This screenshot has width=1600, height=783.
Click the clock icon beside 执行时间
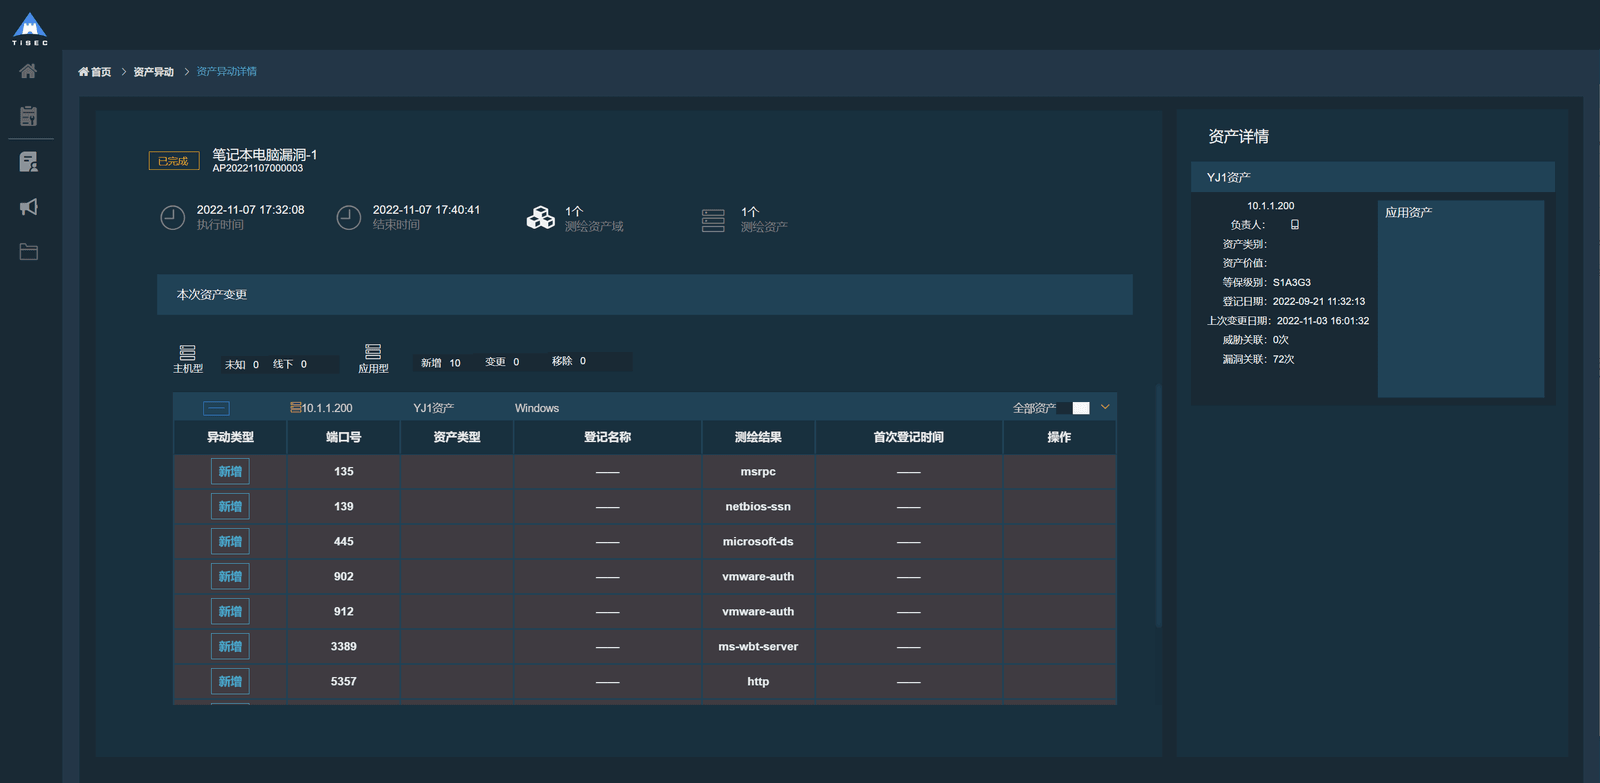[x=173, y=217]
